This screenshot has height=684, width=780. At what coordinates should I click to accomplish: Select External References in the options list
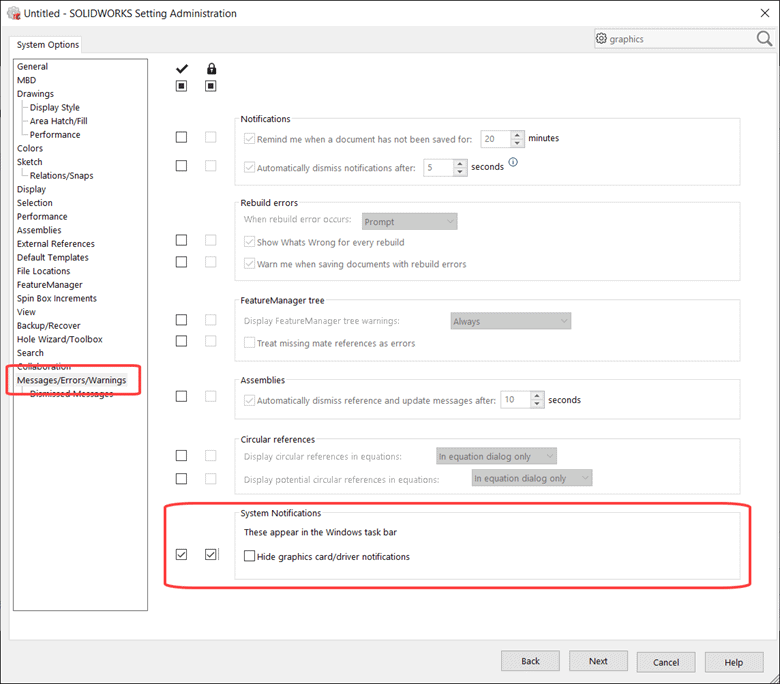click(56, 244)
